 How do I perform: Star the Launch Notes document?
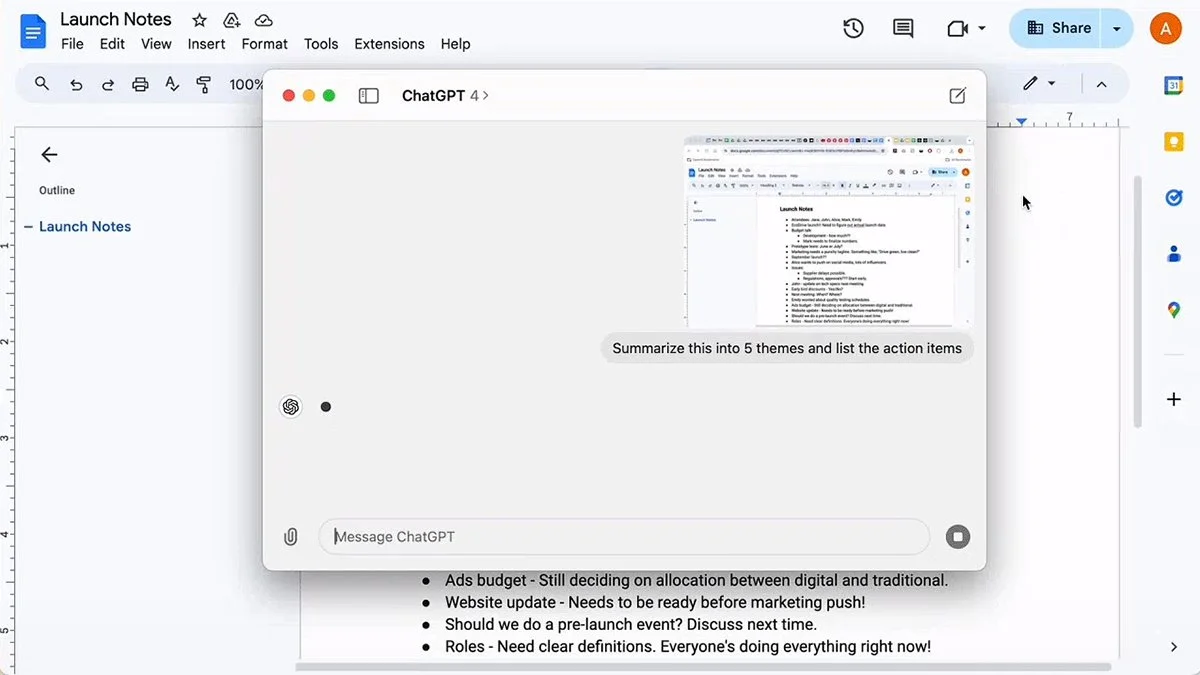pyautogui.click(x=199, y=19)
